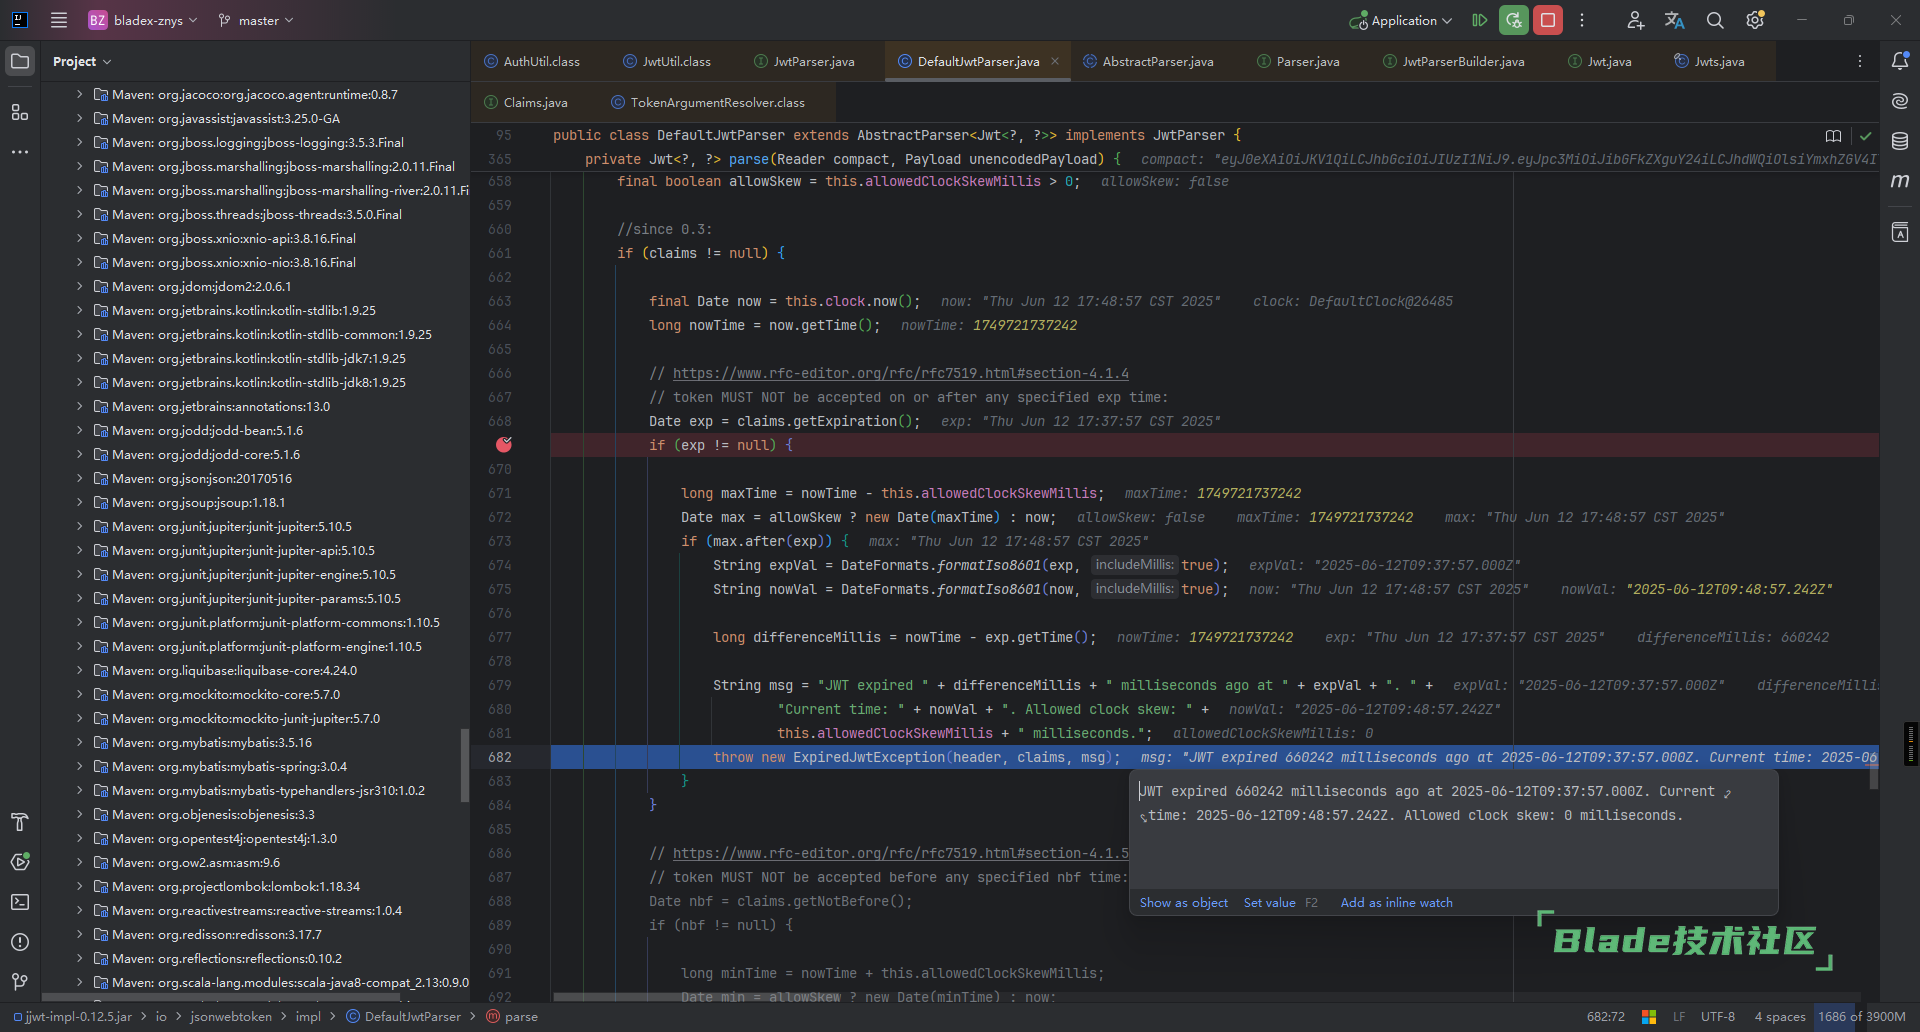Switch to the AuthUtil.class tab

pyautogui.click(x=532, y=61)
